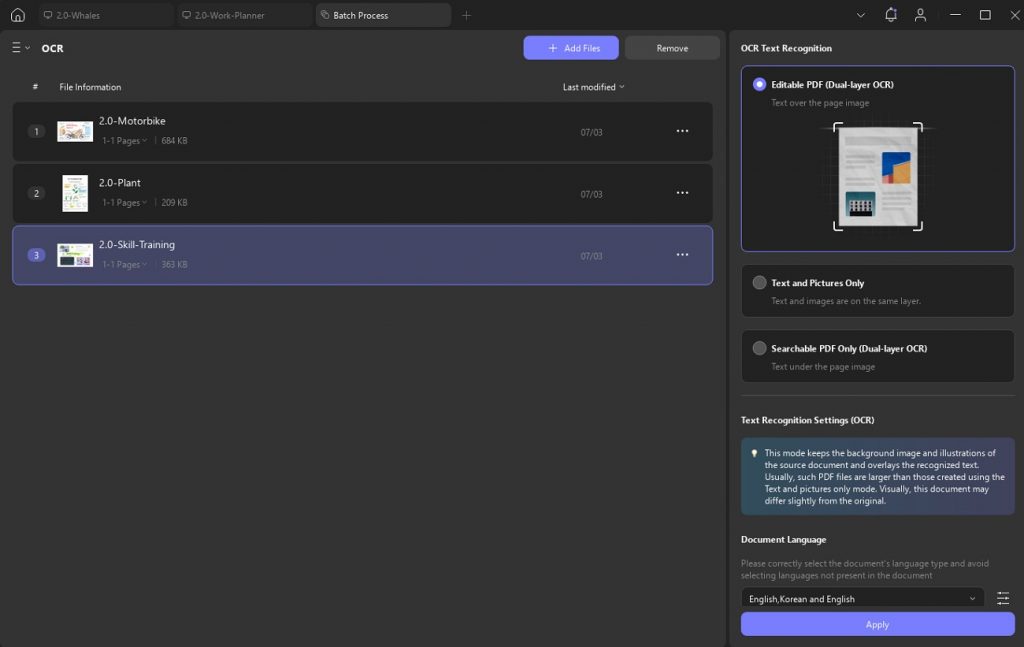The width and height of the screenshot is (1024, 647).
Task: Select Text and Pictures Only option
Action: [x=759, y=283]
